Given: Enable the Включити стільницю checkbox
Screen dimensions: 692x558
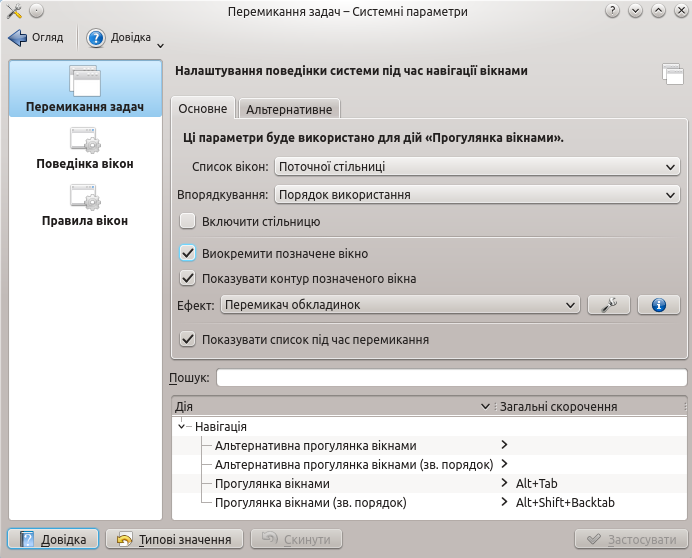Looking at the screenshot, I should [187, 221].
